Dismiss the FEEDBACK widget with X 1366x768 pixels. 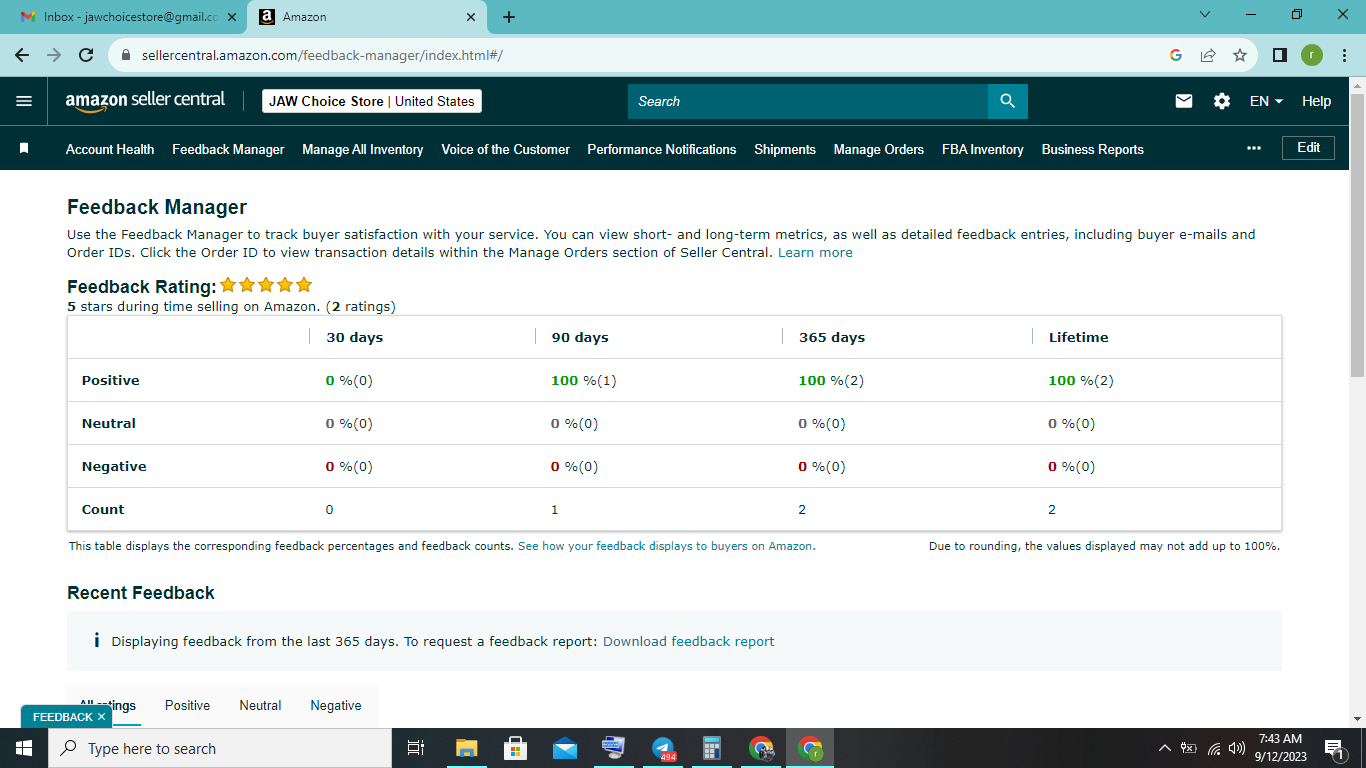101,717
